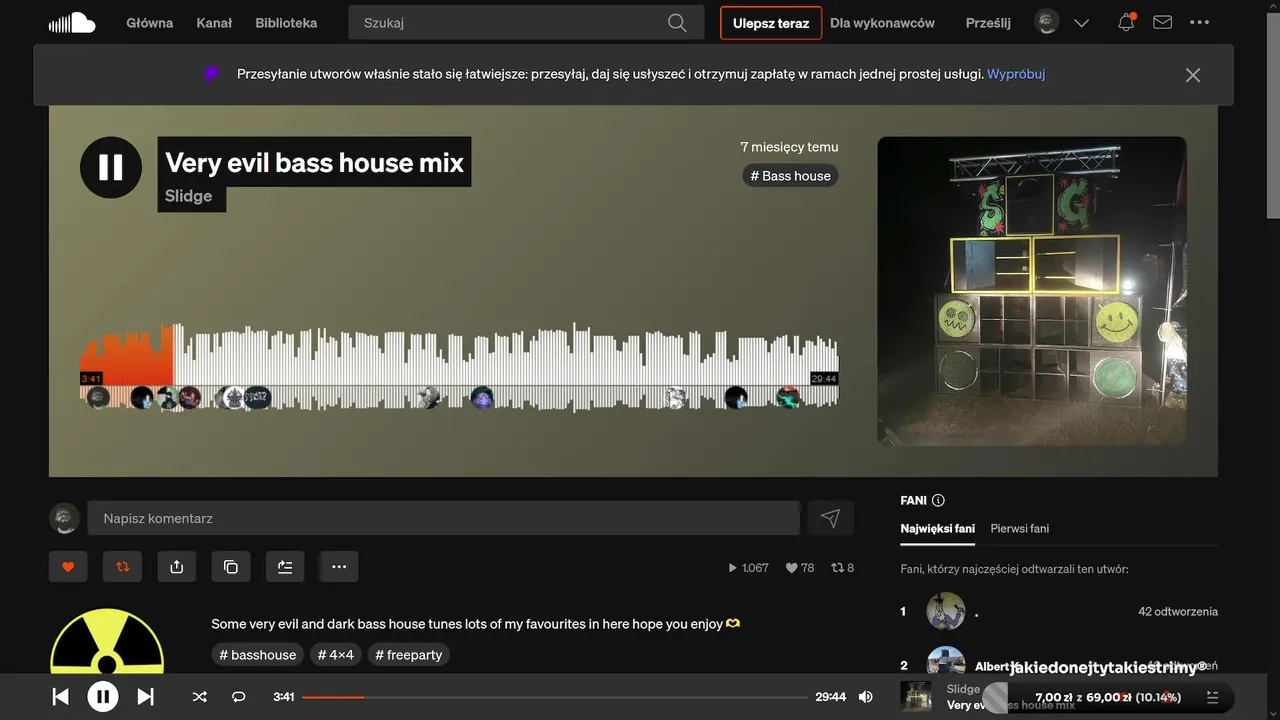Screen dimensions: 1280x720
Task: Open the Dla wykonawców link
Action: [x=882, y=23]
